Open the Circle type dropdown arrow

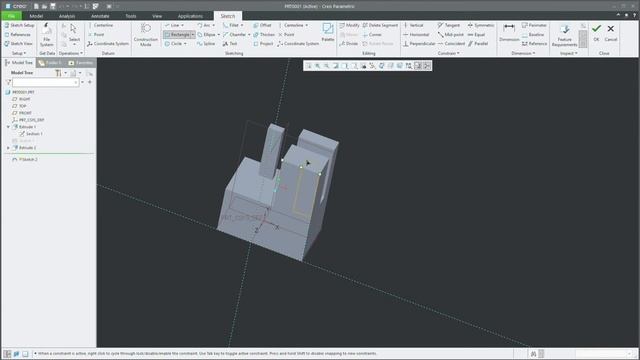tap(185, 44)
